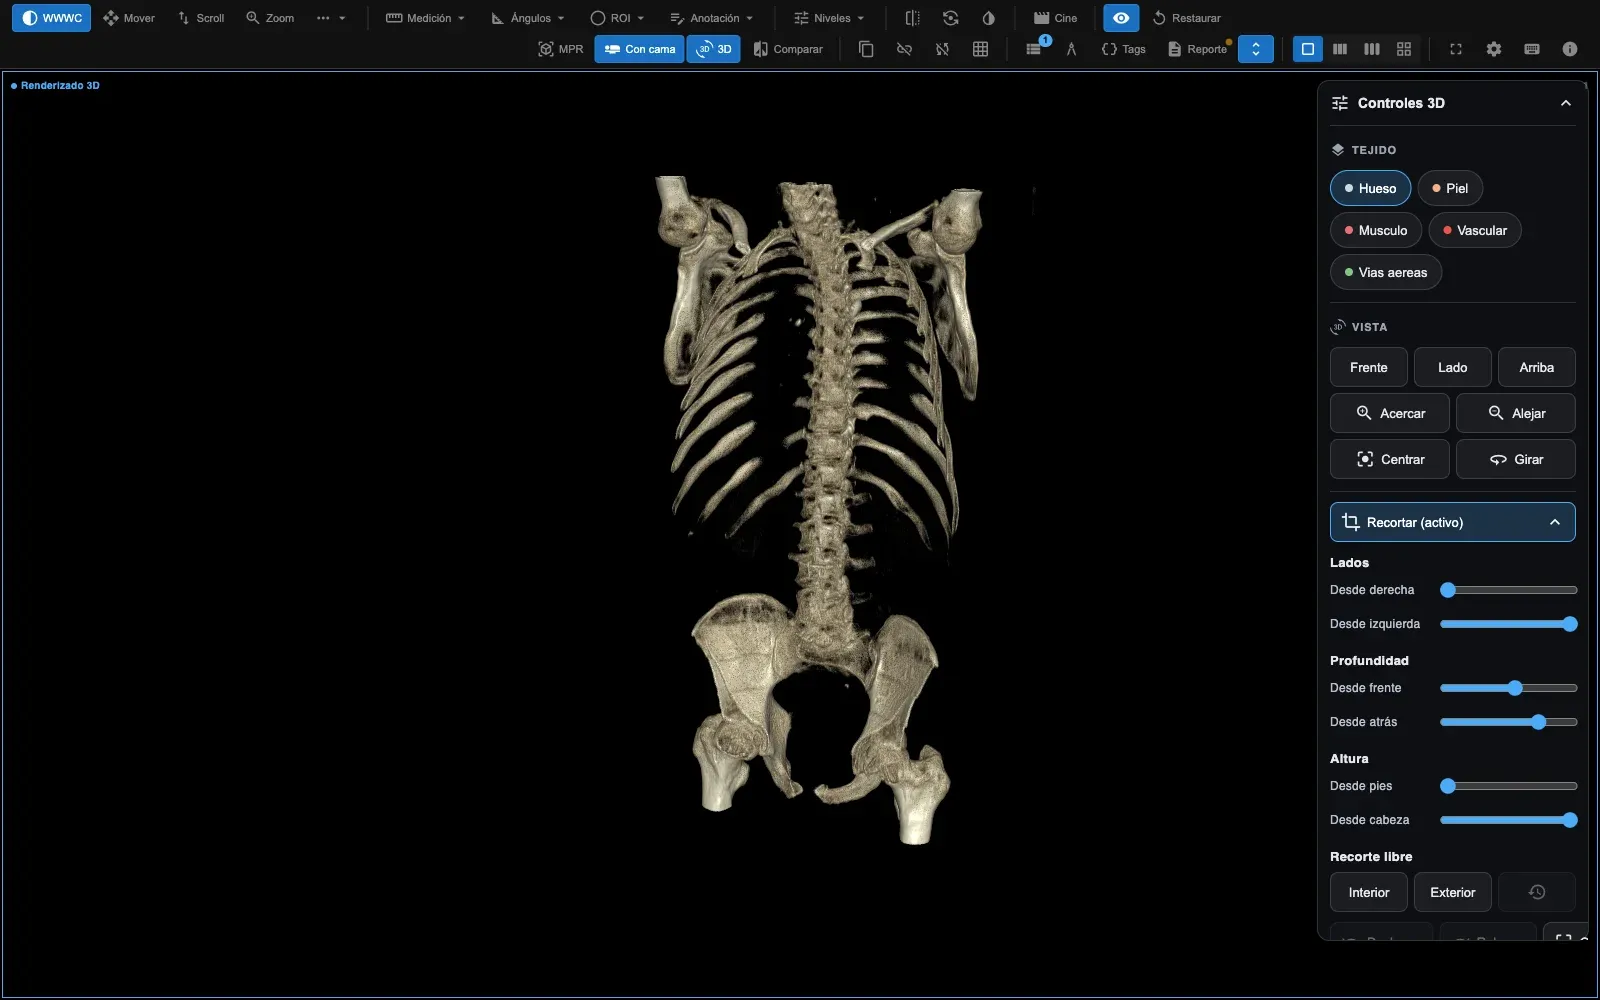Select Vias aereas tissue preset
The width and height of the screenshot is (1600, 1000).
click(1386, 272)
